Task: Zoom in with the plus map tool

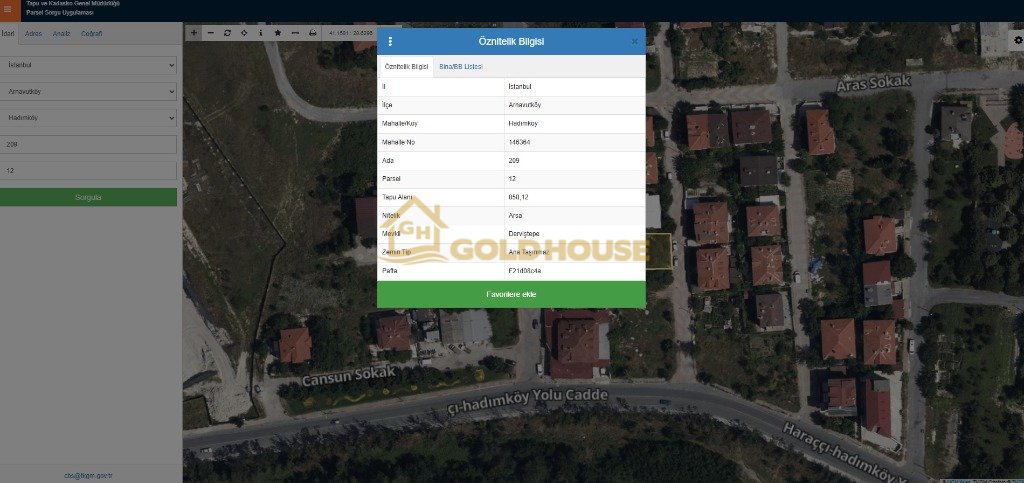Action: click(194, 33)
